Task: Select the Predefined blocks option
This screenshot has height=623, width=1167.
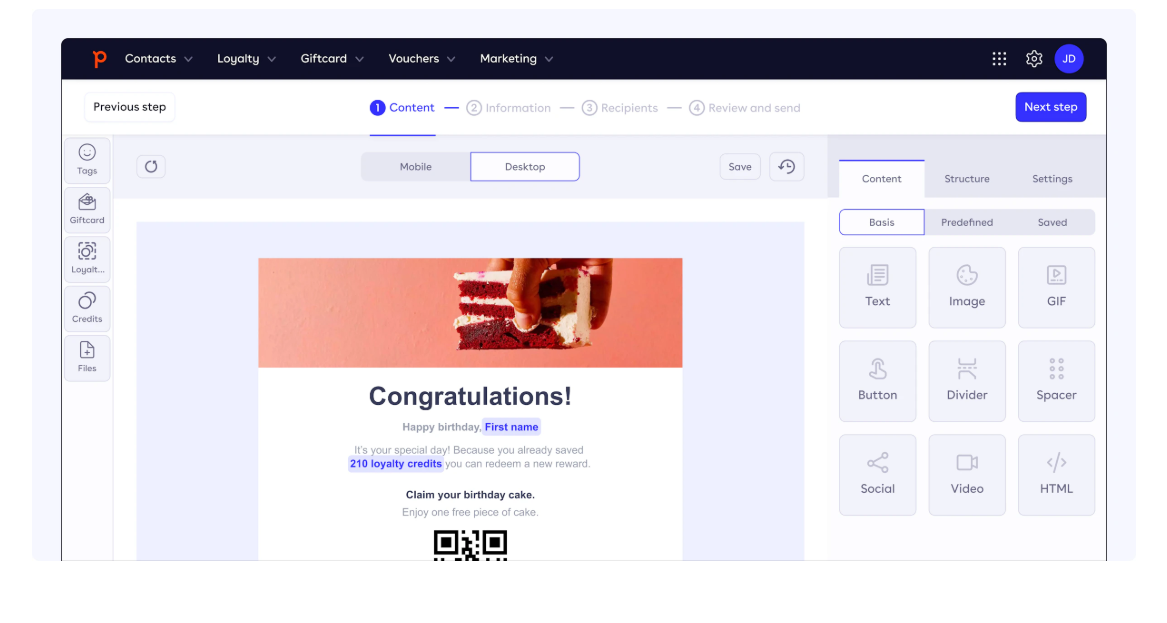Action: click(x=967, y=222)
